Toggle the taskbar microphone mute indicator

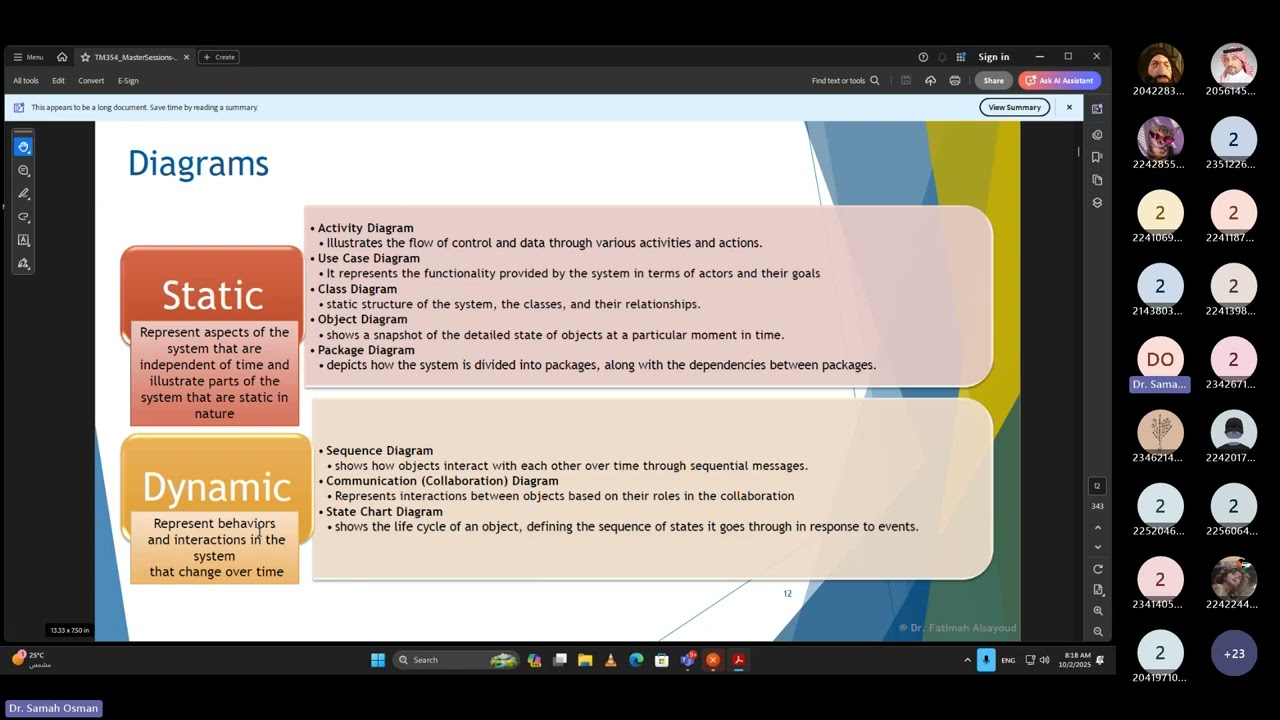click(x=986, y=660)
